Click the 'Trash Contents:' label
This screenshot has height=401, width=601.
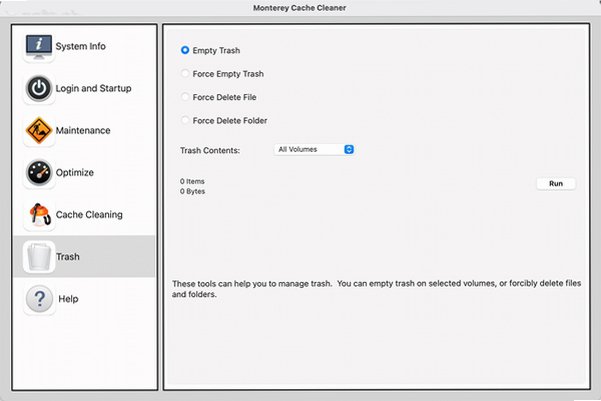pyautogui.click(x=210, y=150)
